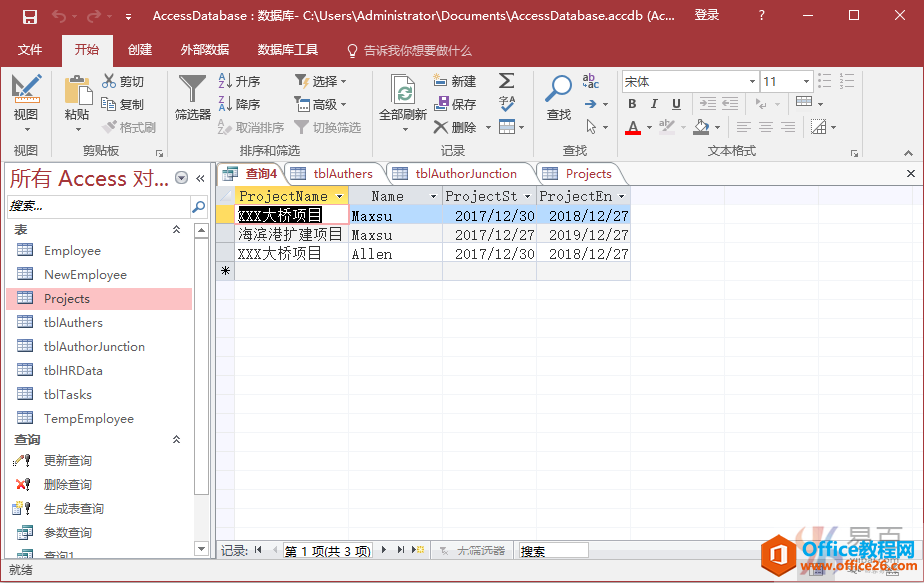Click the Filter funnel icon

[192, 90]
